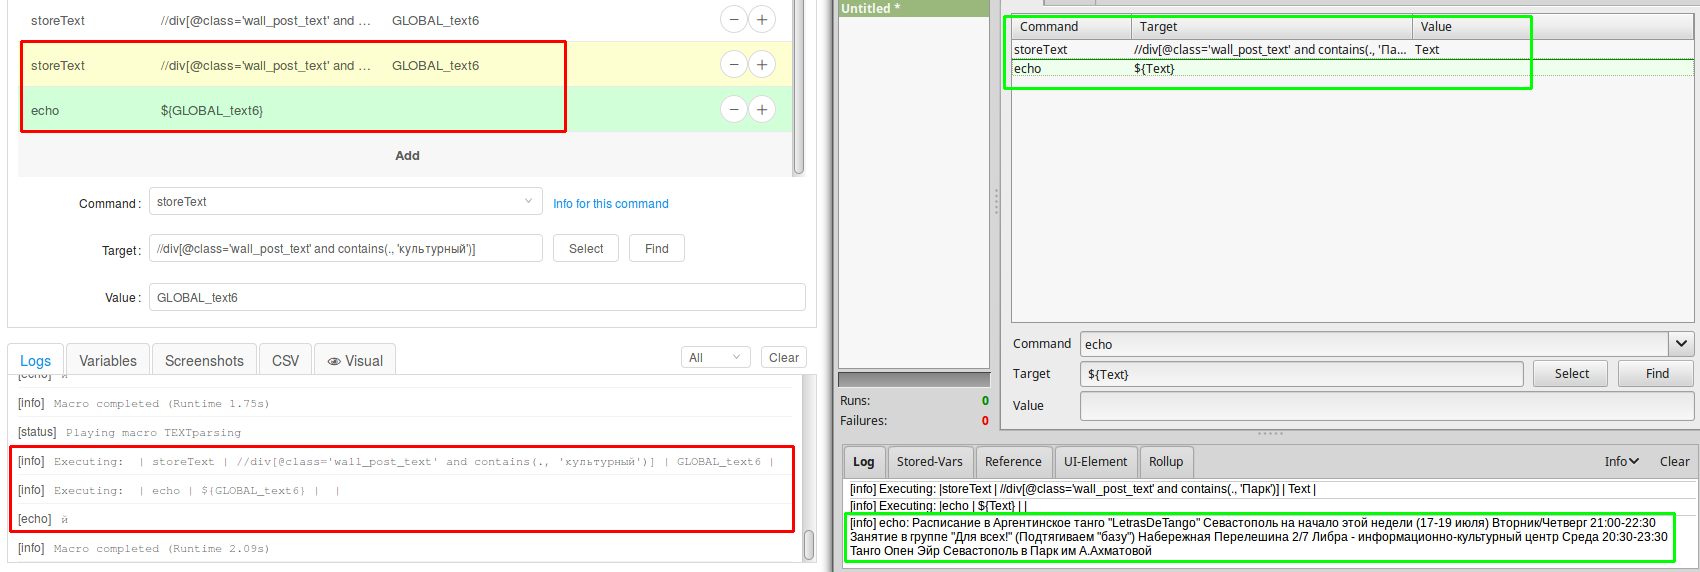Click the plus icon on the yellow storeText row
This screenshot has width=1700, height=572.
coord(762,65)
